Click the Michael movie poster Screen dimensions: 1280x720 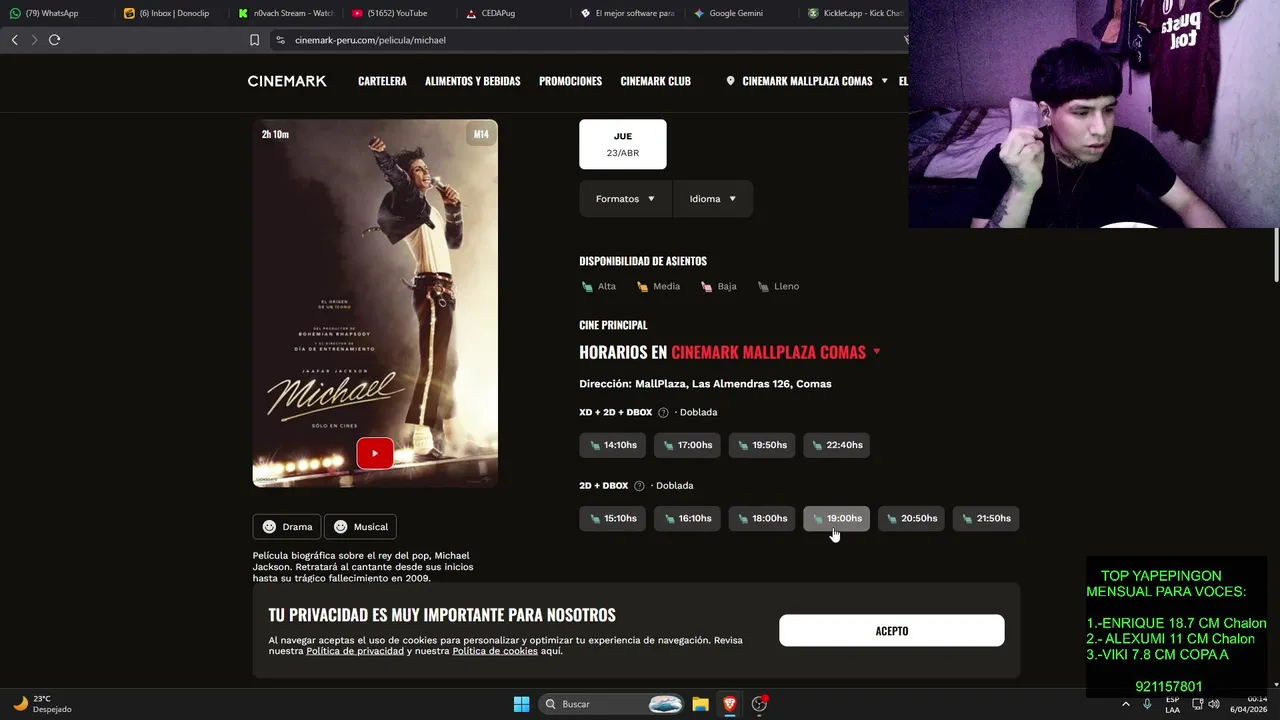(375, 303)
